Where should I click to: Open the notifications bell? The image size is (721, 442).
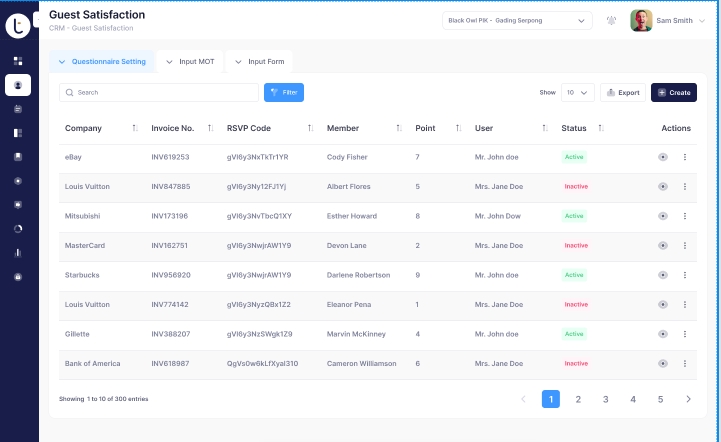pyautogui.click(x=611, y=20)
